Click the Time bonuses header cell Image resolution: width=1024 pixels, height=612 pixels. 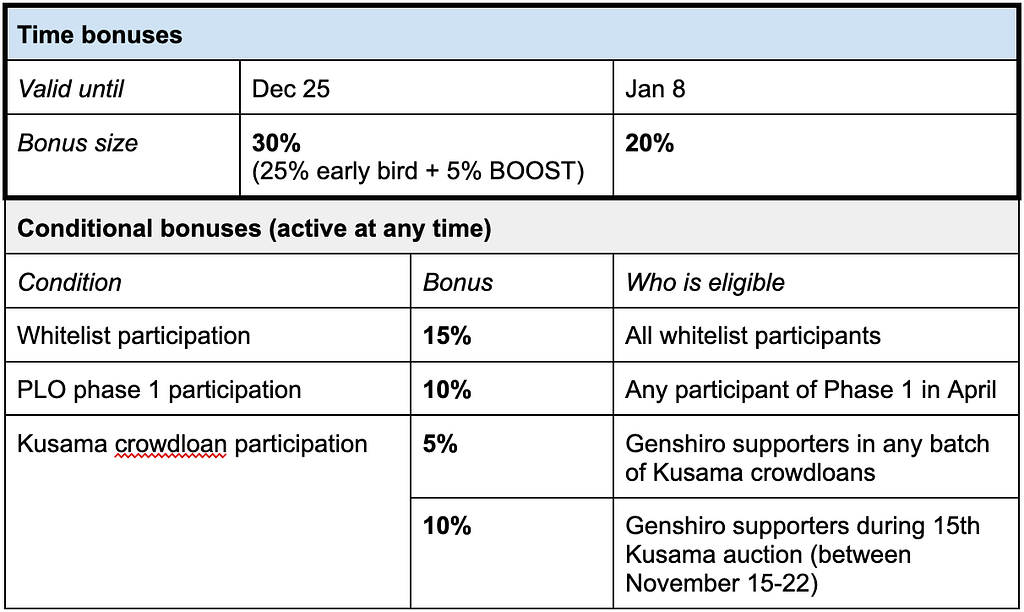(x=511, y=35)
